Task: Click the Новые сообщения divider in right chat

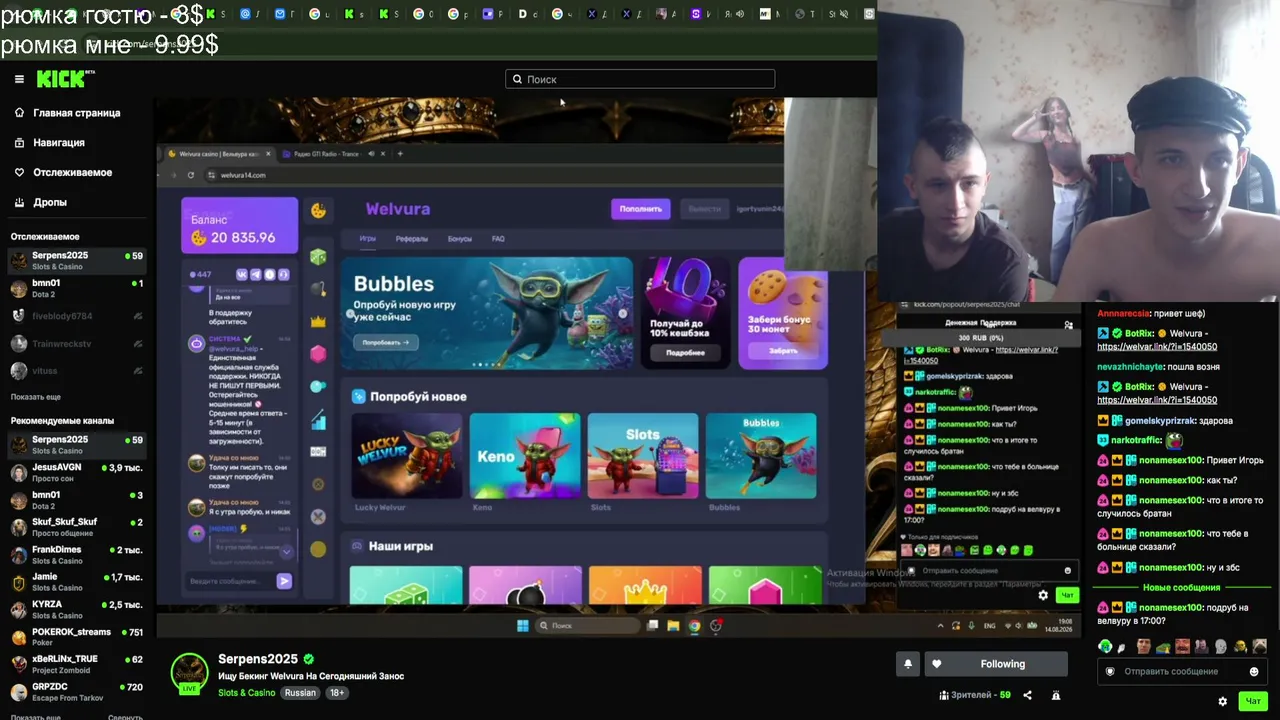Action: coord(1181,588)
